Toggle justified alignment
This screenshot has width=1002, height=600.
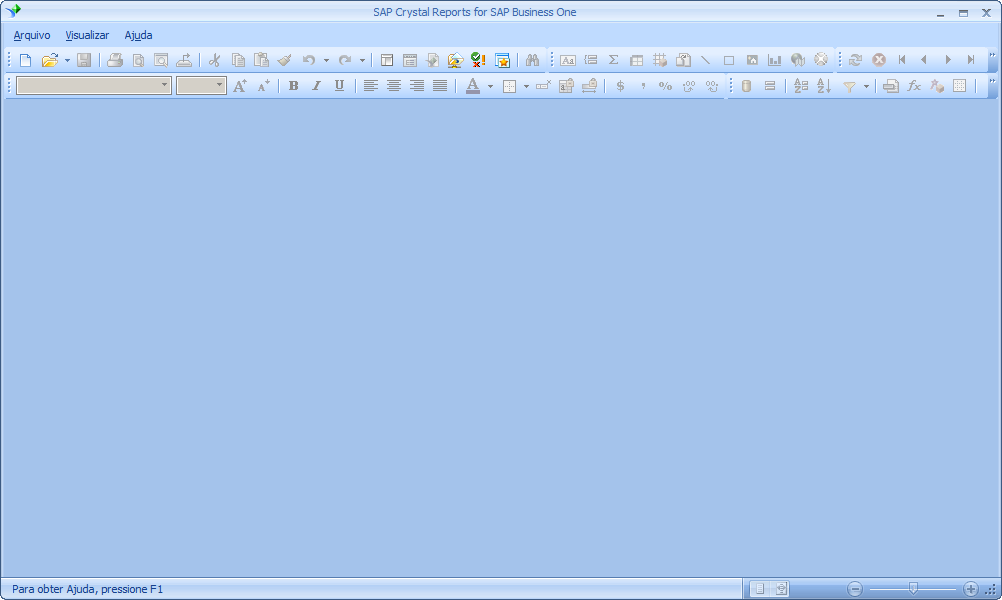coord(440,86)
